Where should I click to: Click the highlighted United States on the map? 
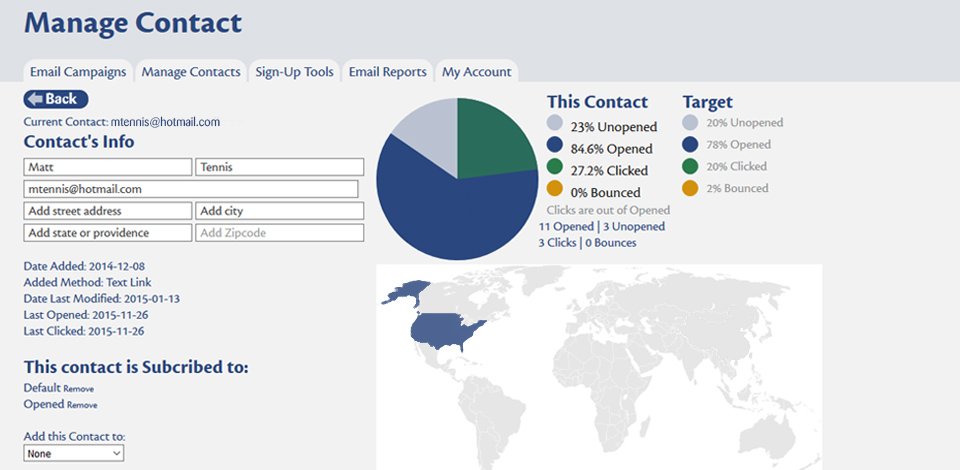click(444, 330)
